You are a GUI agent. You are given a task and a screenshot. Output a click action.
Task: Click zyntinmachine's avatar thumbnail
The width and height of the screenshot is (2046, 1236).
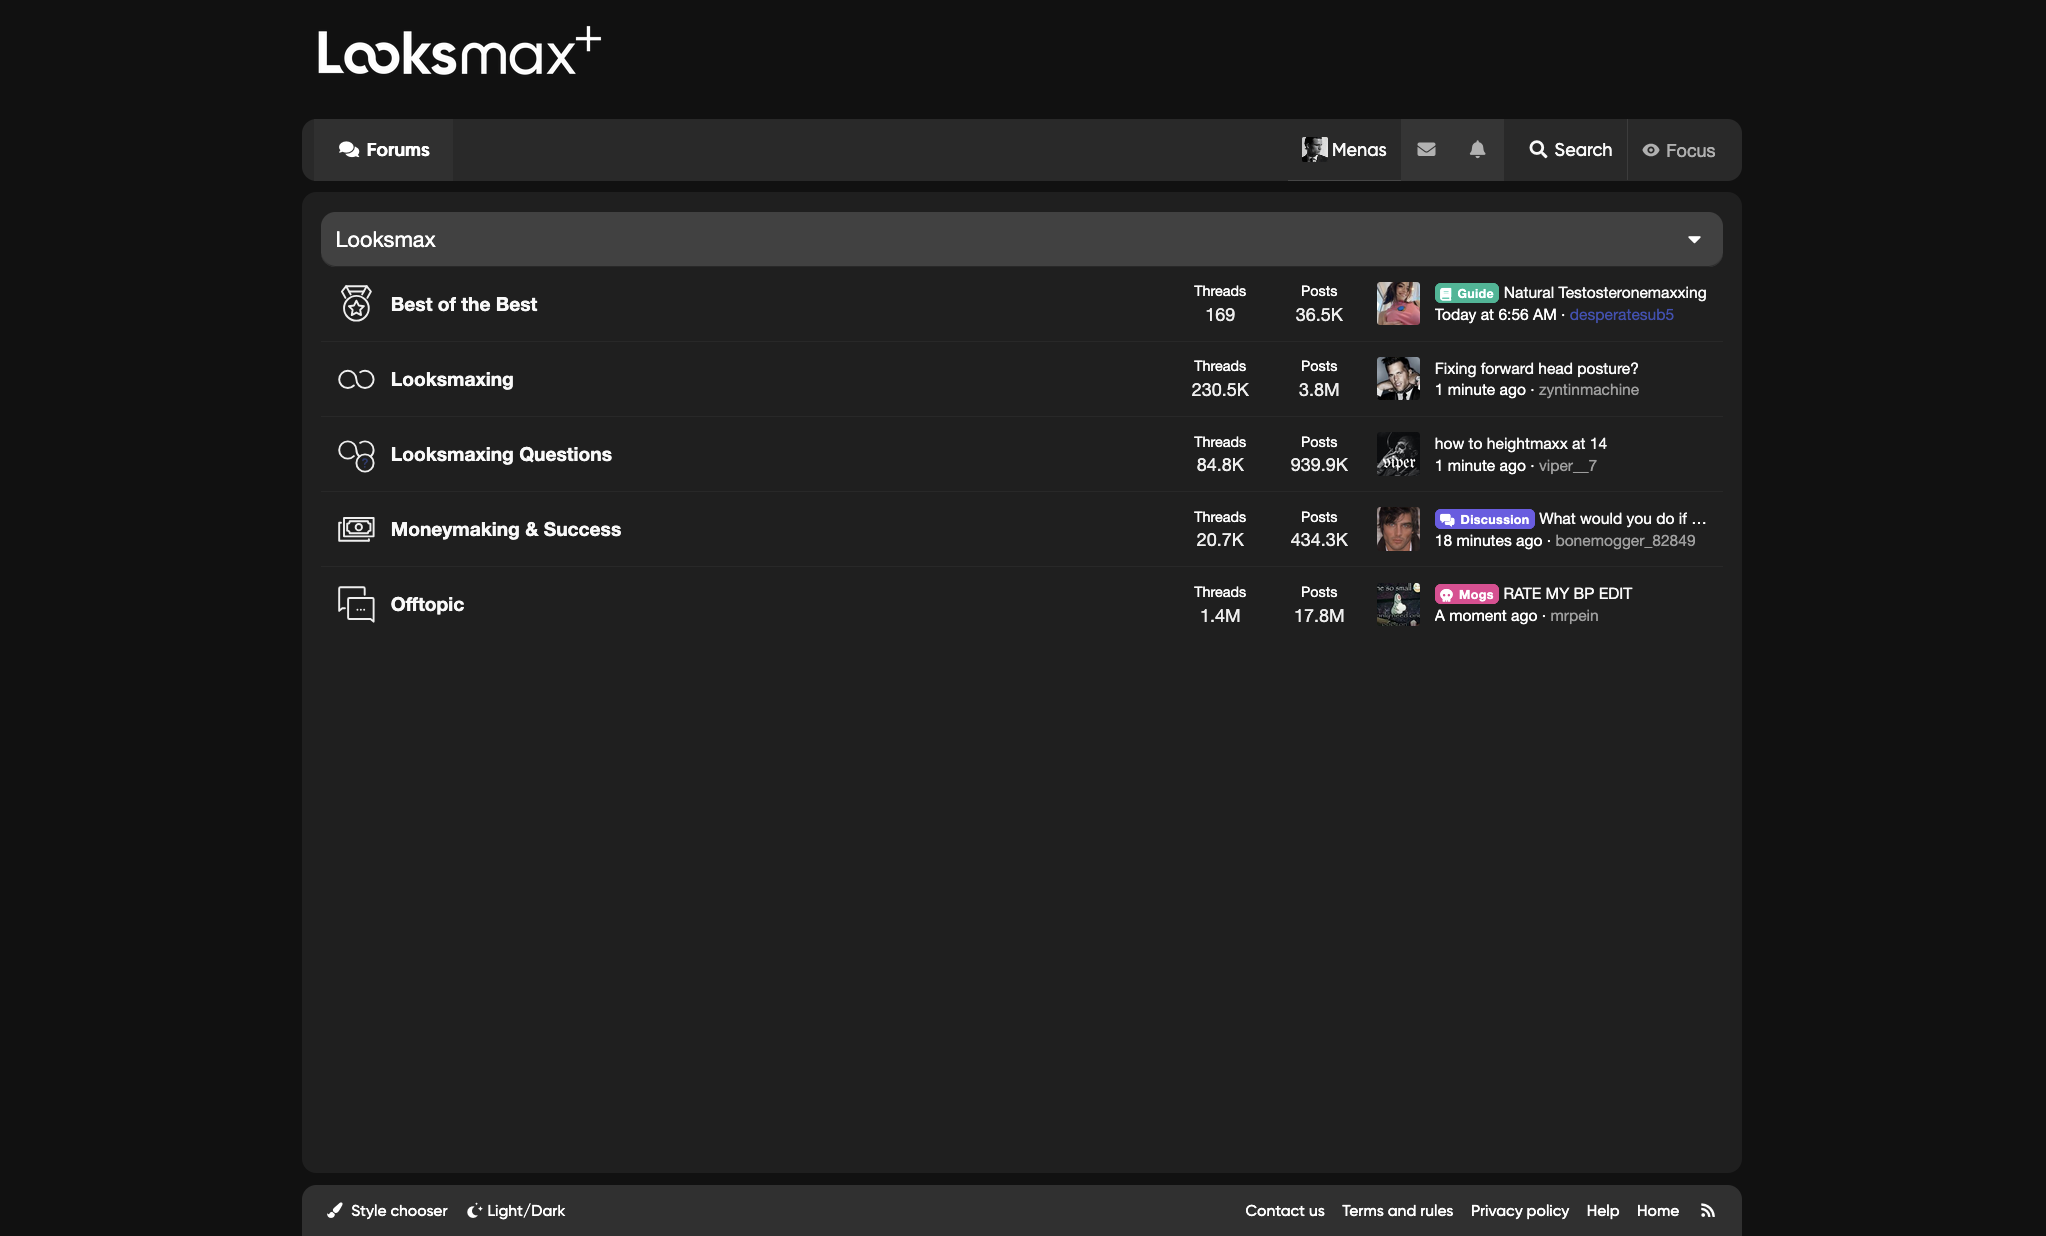(1398, 379)
